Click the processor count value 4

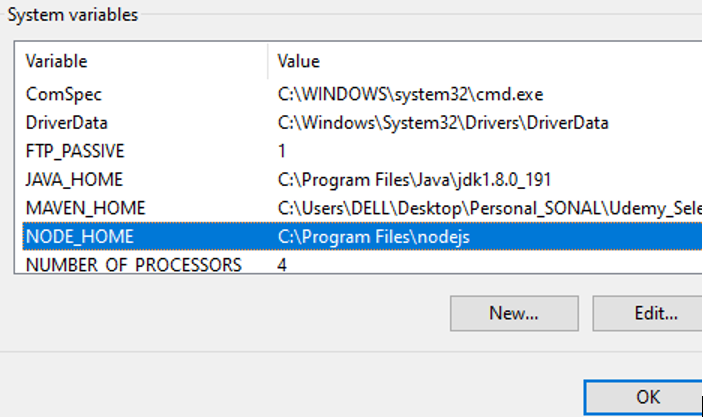click(282, 265)
